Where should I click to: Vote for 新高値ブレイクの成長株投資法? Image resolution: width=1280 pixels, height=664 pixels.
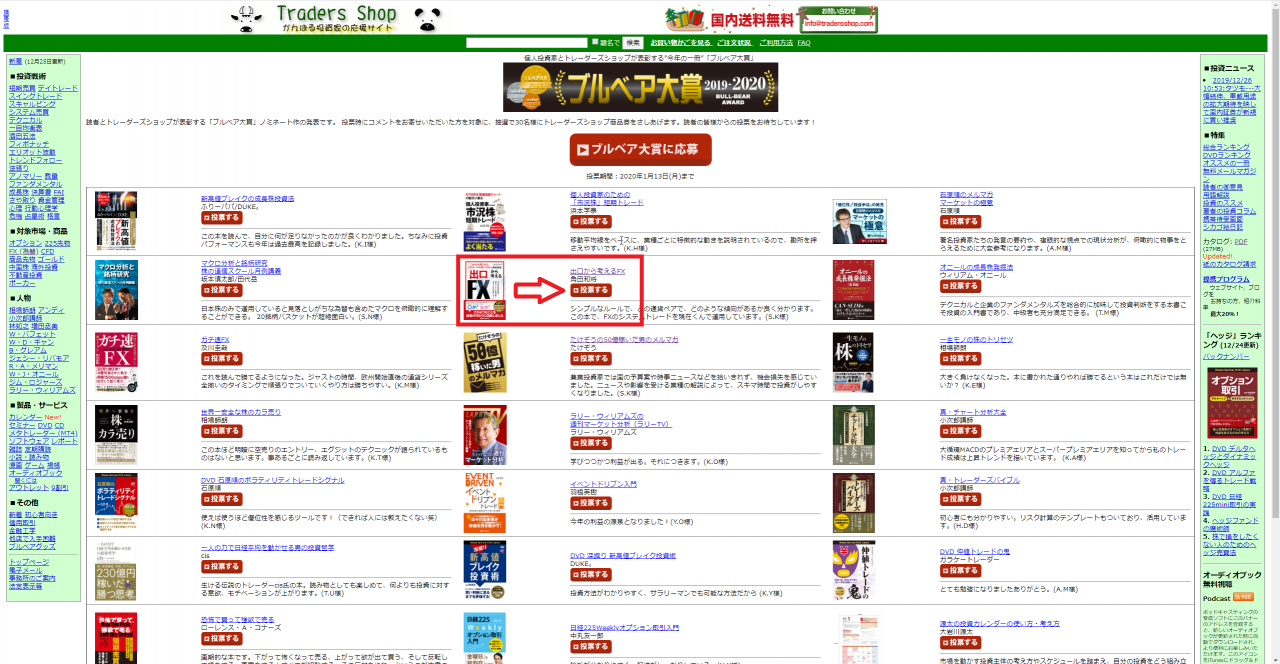[x=222, y=217]
